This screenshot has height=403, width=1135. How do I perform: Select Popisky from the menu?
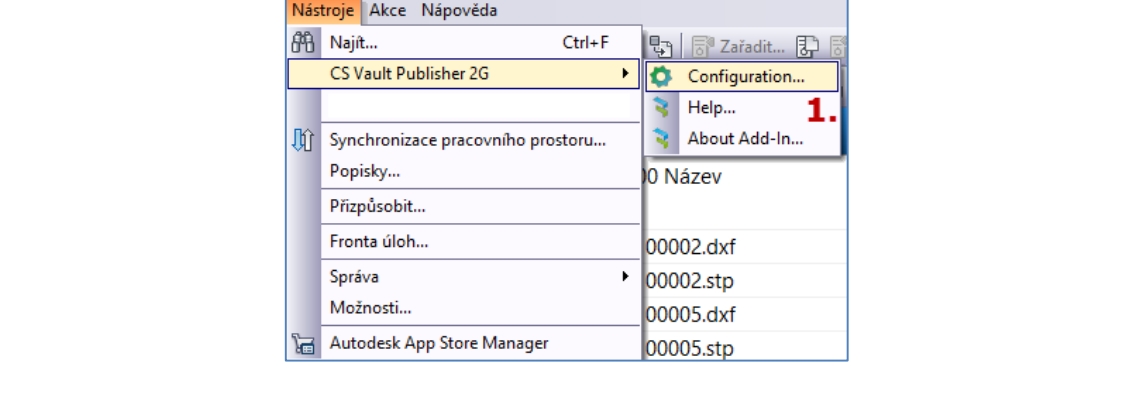click(365, 171)
